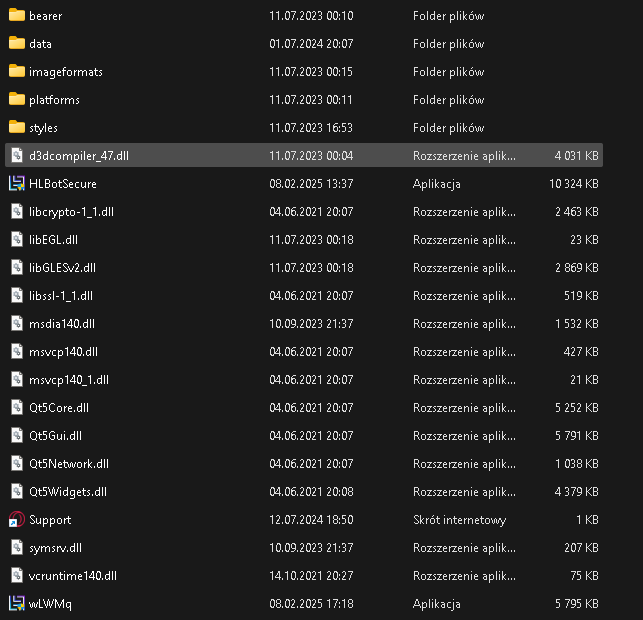
Task: Select the libssl-1_1.dll file name
Action: pos(61,296)
